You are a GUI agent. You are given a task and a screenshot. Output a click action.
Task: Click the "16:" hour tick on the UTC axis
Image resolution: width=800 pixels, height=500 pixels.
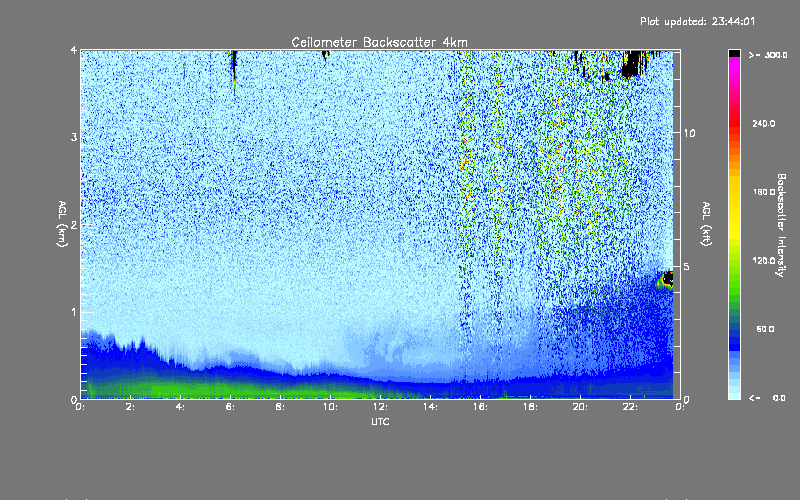point(481,407)
